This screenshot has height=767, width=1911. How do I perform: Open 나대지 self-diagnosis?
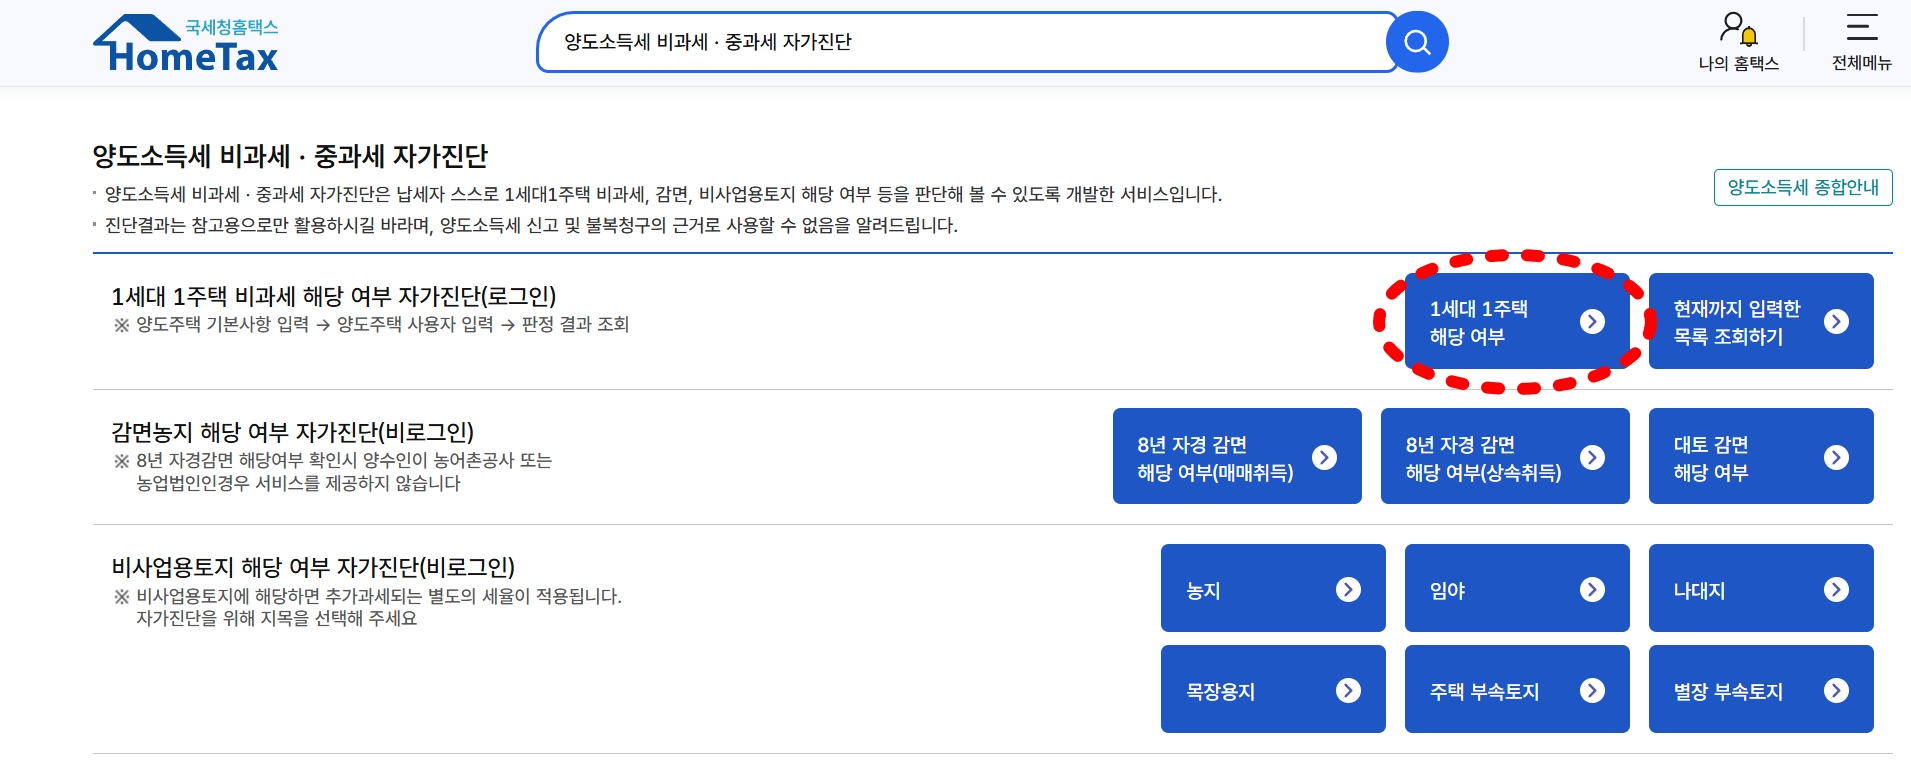coord(1760,589)
